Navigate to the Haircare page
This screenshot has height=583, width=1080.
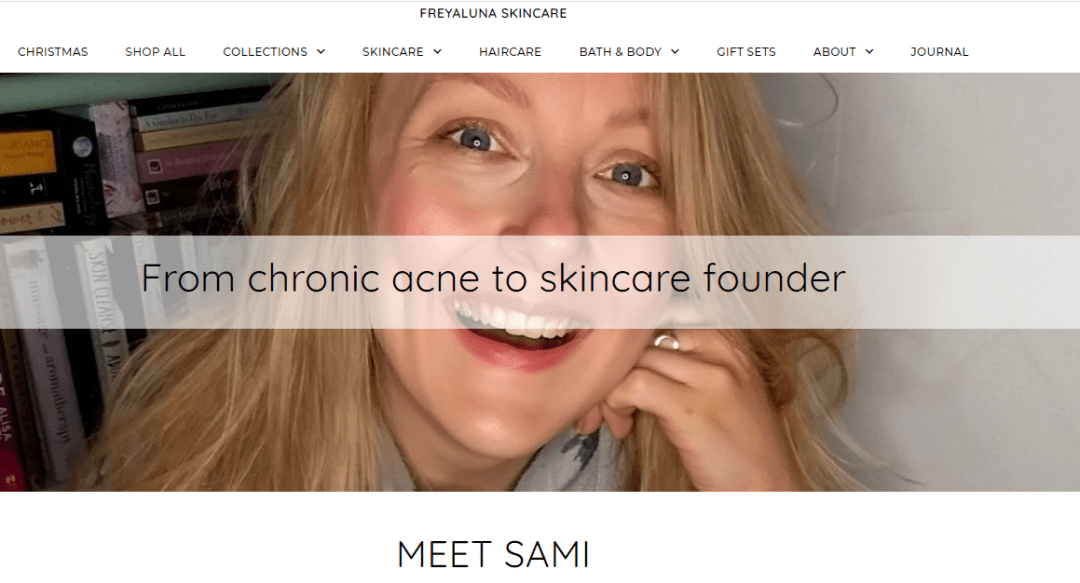[x=510, y=52]
